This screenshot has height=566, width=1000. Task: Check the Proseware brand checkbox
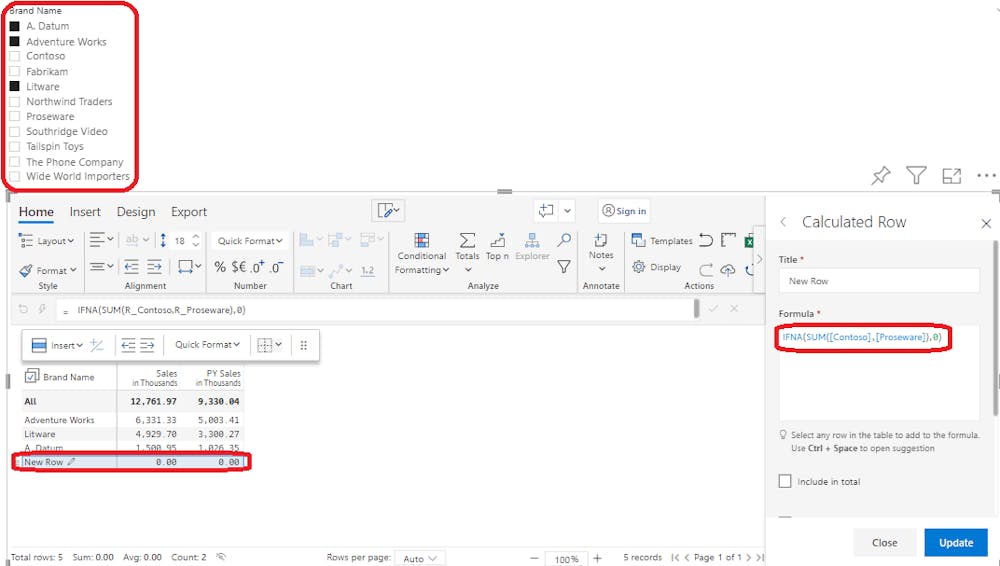pyautogui.click(x=15, y=116)
